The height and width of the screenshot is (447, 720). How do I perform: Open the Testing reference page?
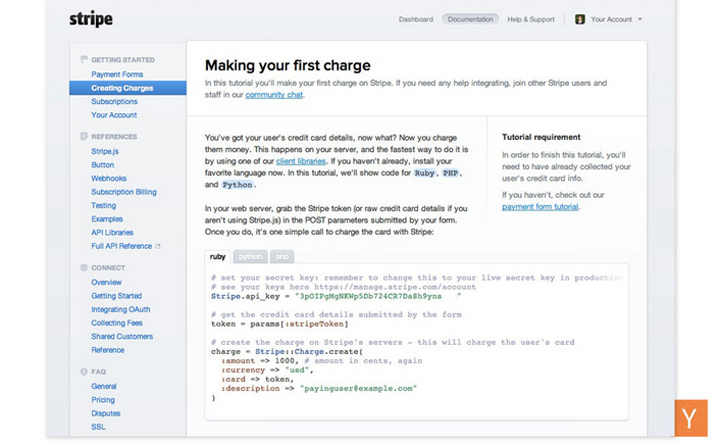(x=103, y=205)
